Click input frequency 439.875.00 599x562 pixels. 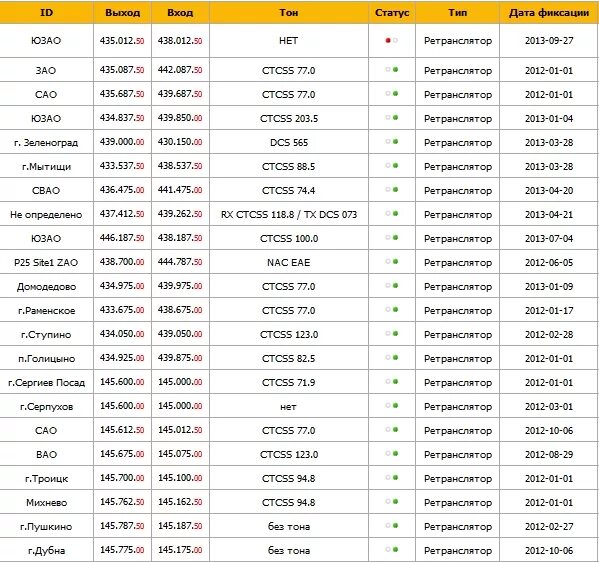(180, 358)
